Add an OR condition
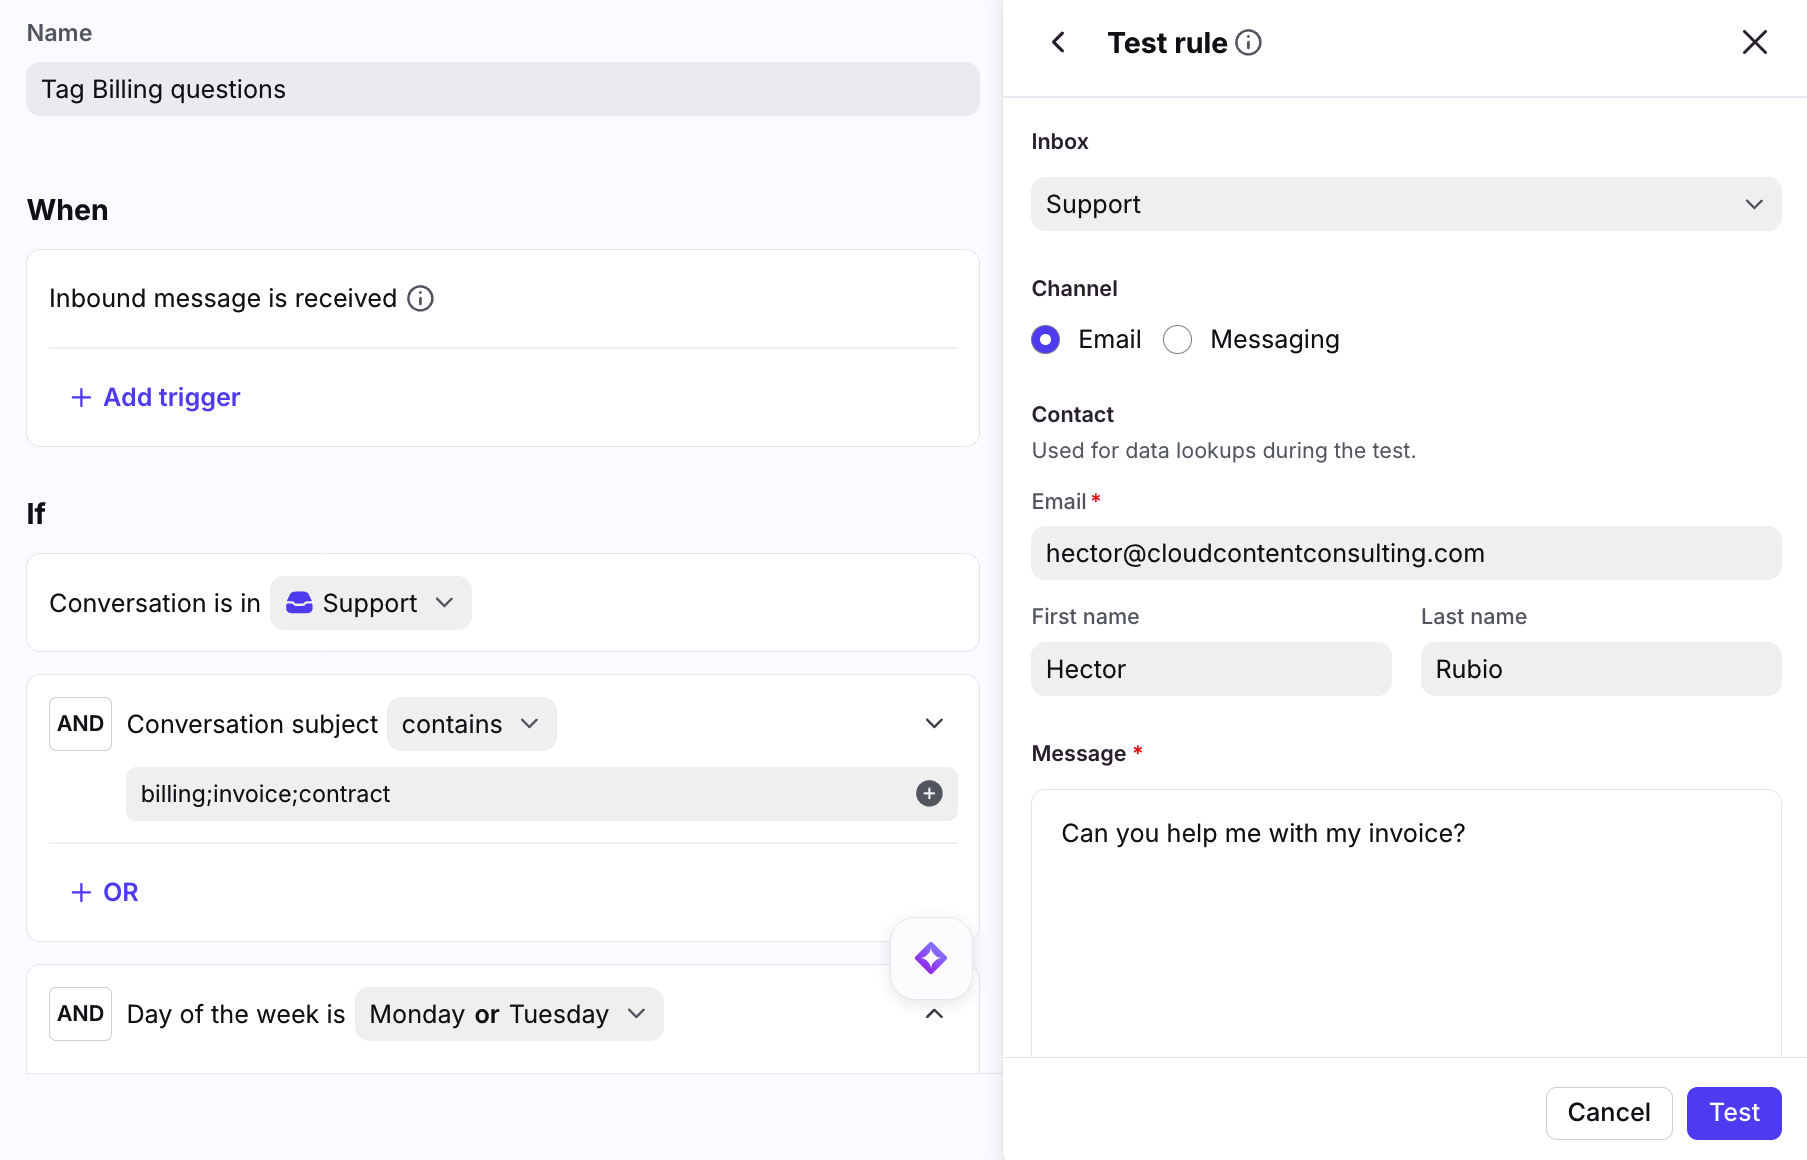This screenshot has height=1160, width=1807. [105, 892]
